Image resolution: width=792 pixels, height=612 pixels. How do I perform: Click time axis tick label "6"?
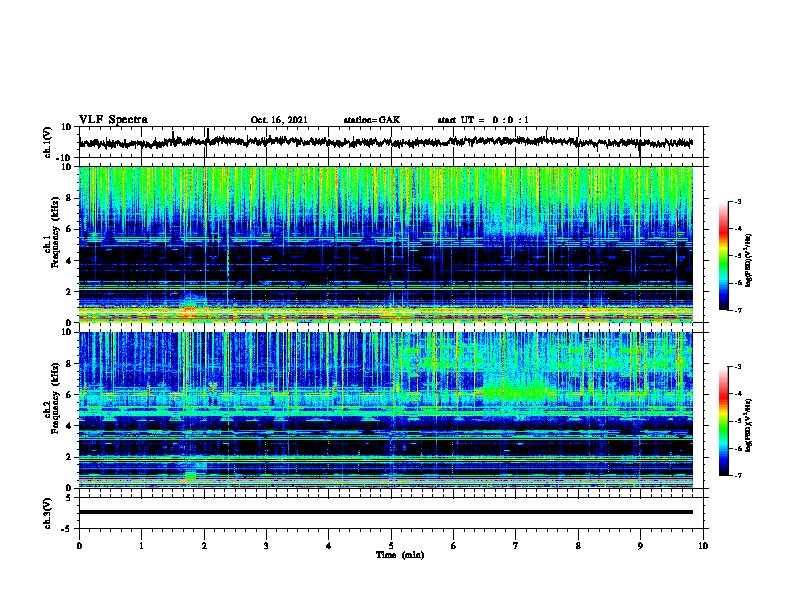(454, 546)
